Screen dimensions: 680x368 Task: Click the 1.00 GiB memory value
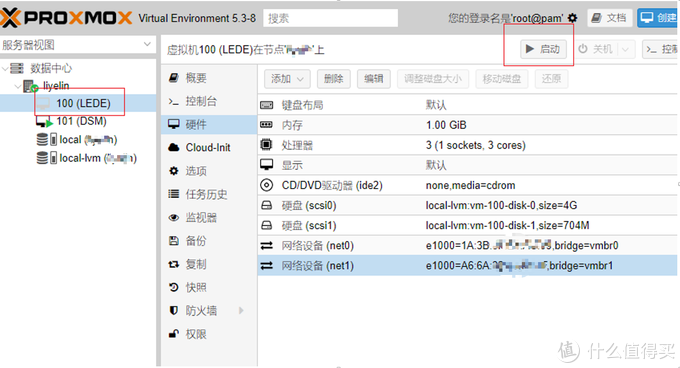[446, 125]
